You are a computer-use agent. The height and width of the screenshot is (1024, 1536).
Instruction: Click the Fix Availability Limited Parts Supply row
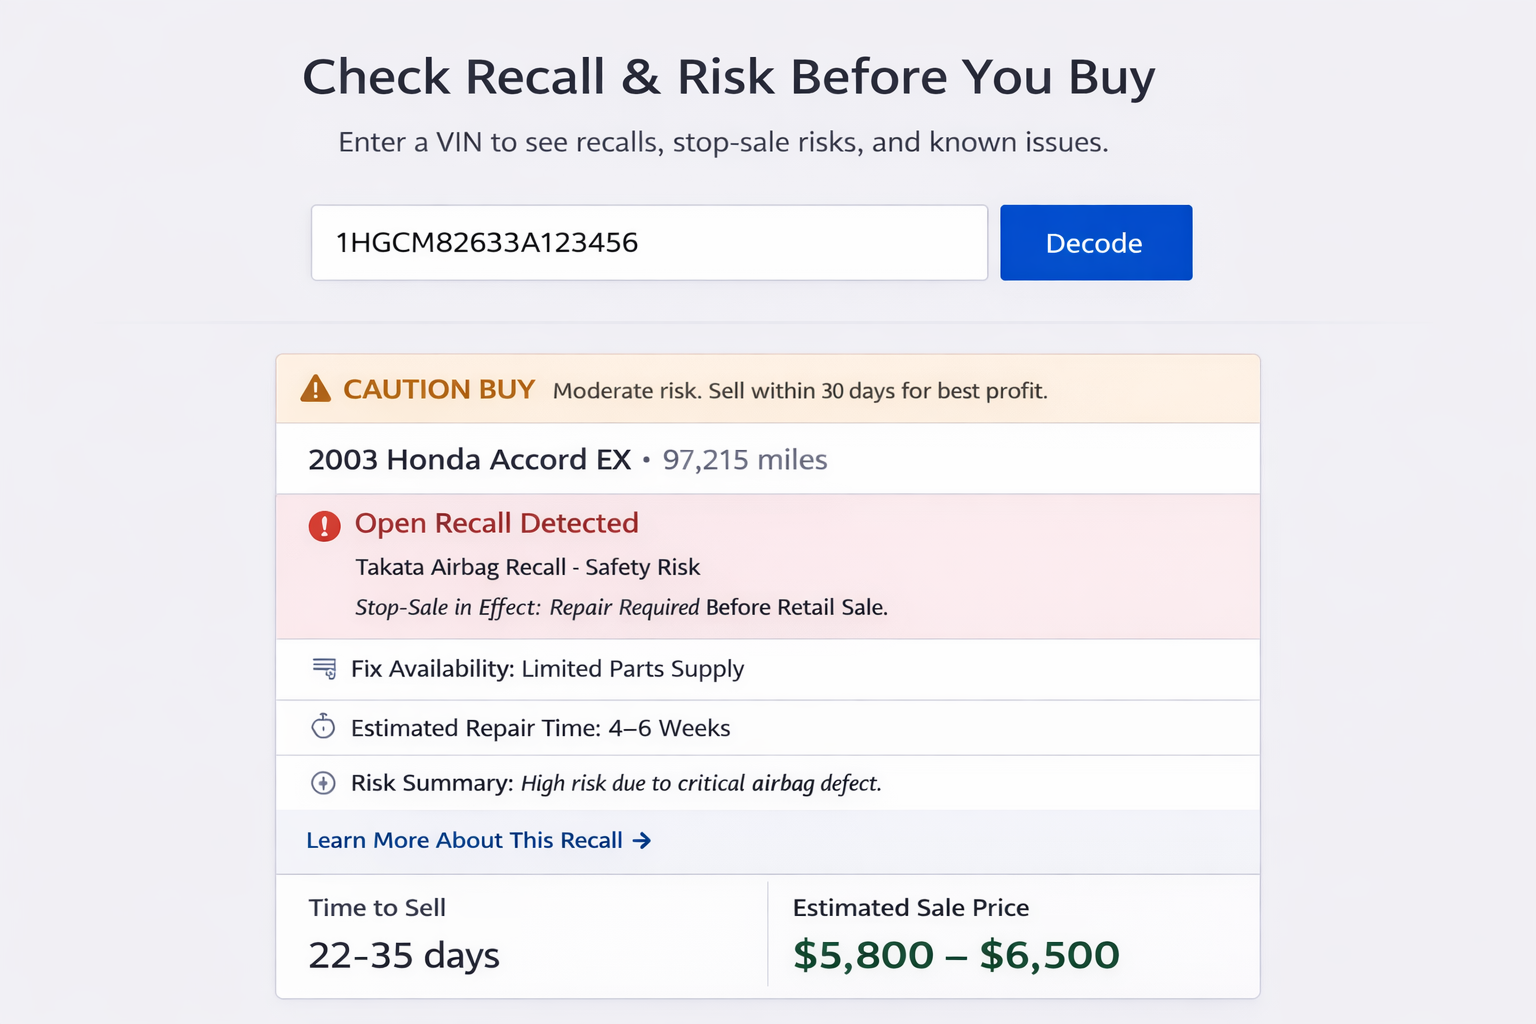coord(547,669)
